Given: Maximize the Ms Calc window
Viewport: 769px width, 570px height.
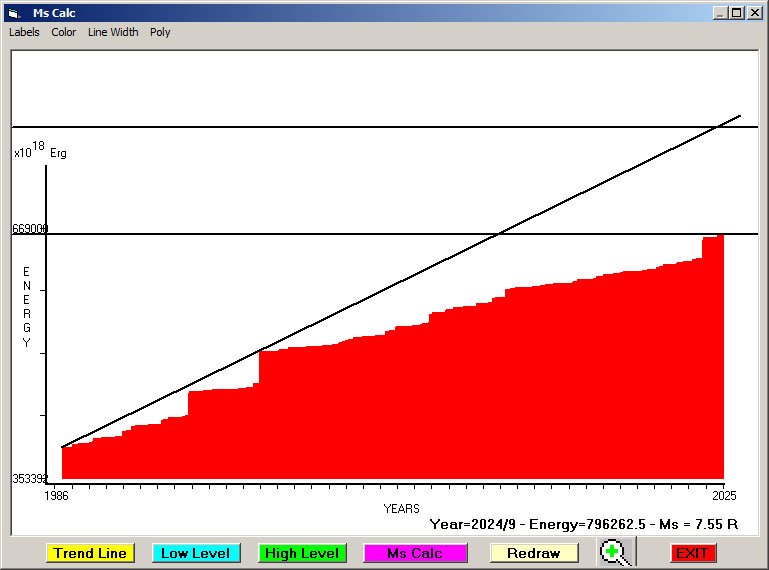Looking at the screenshot, I should point(737,13).
